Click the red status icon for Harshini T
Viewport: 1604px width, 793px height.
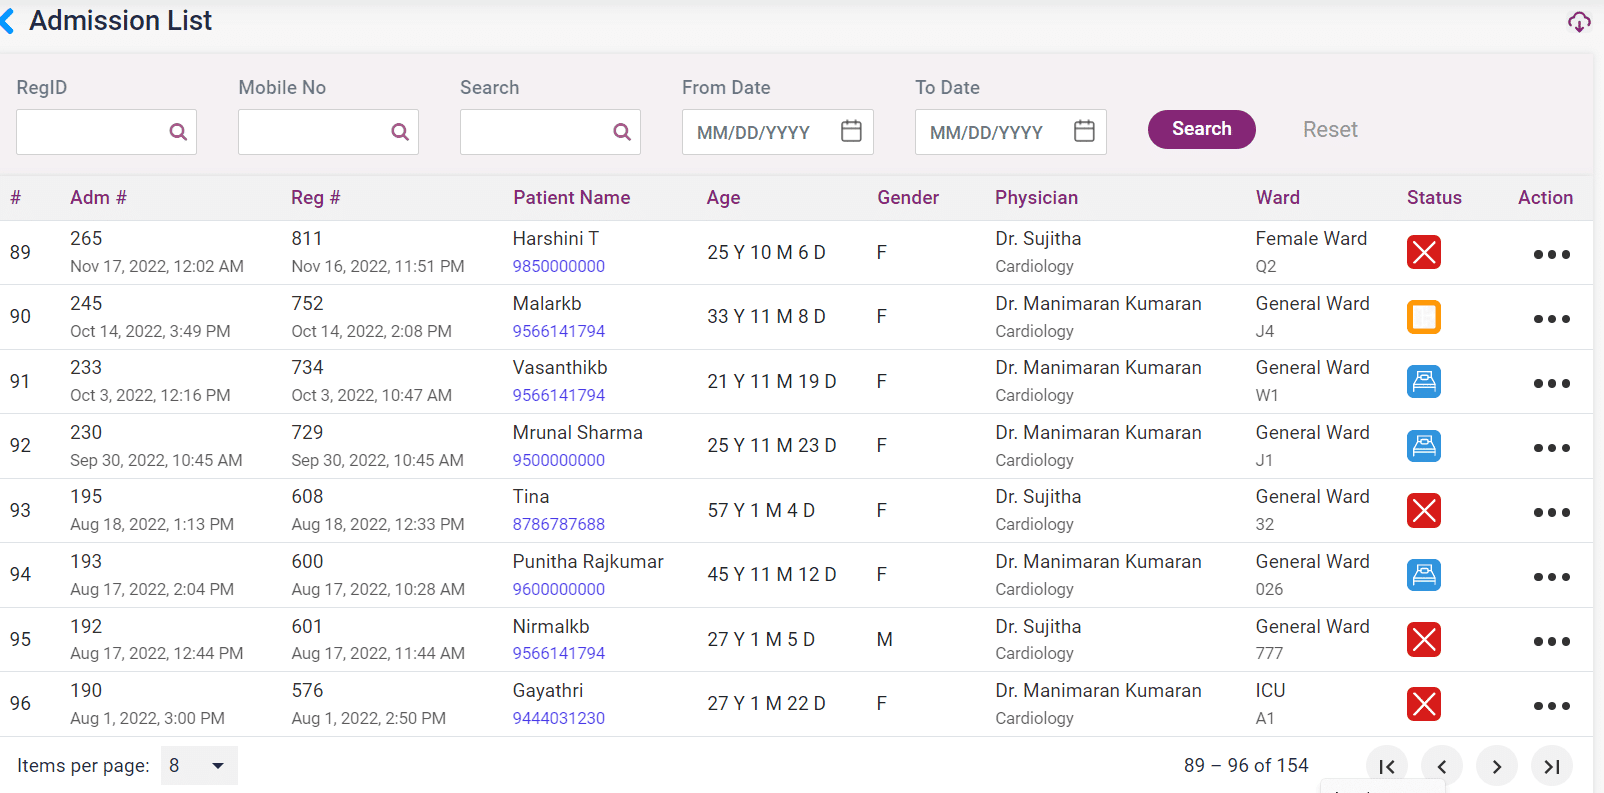[x=1423, y=252]
